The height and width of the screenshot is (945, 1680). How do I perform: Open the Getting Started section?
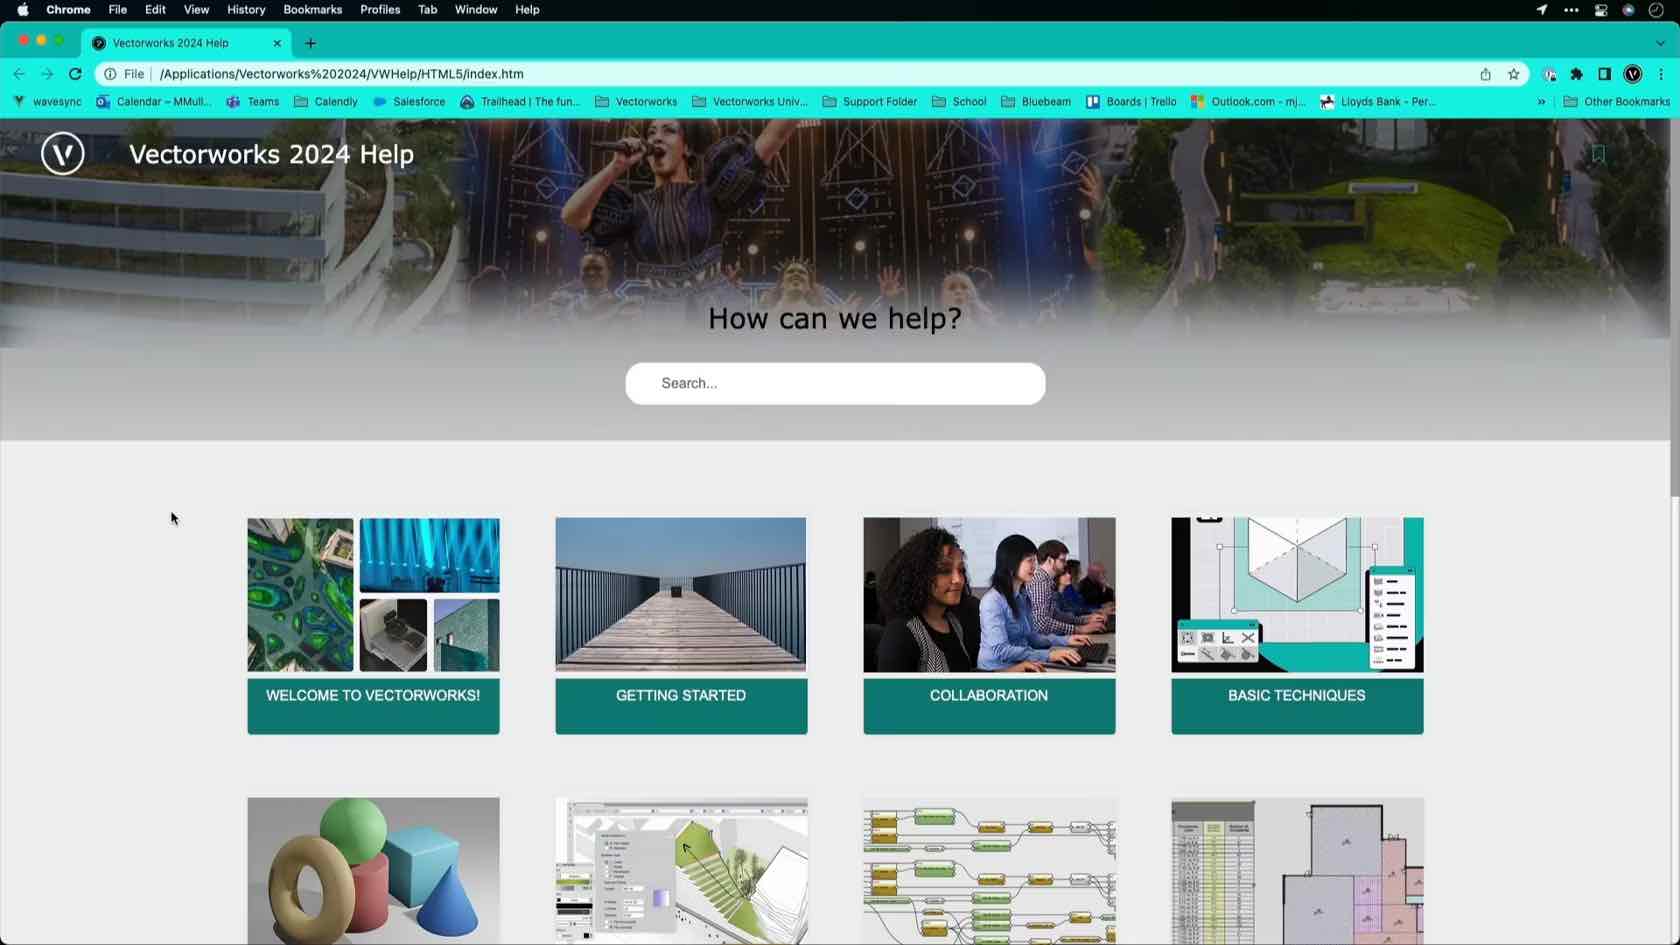[x=681, y=706]
